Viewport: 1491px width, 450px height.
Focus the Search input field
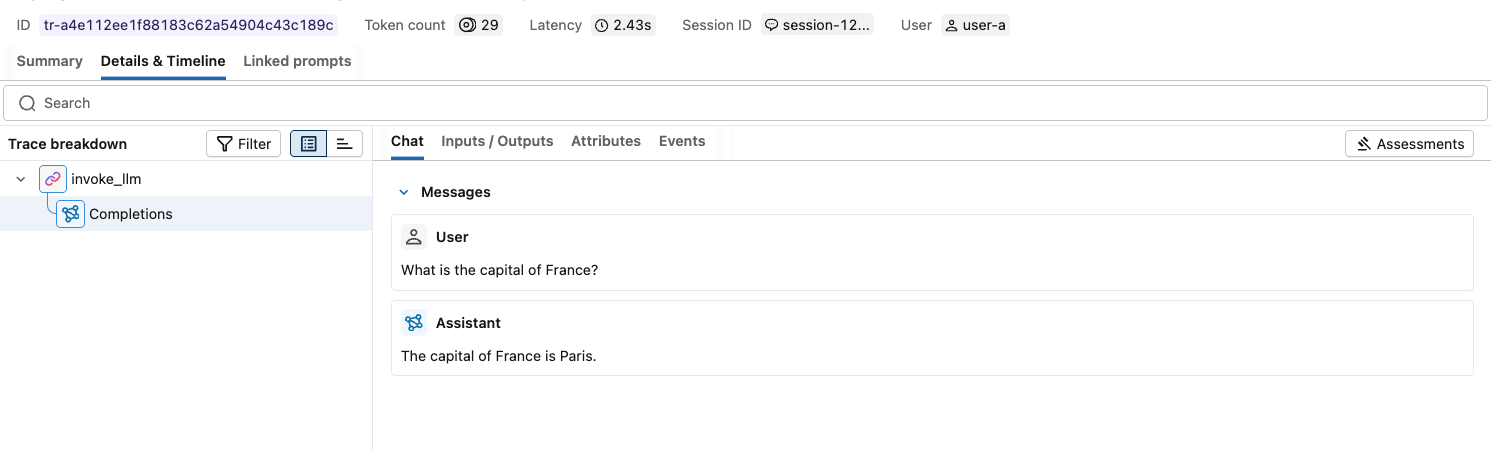coord(745,103)
